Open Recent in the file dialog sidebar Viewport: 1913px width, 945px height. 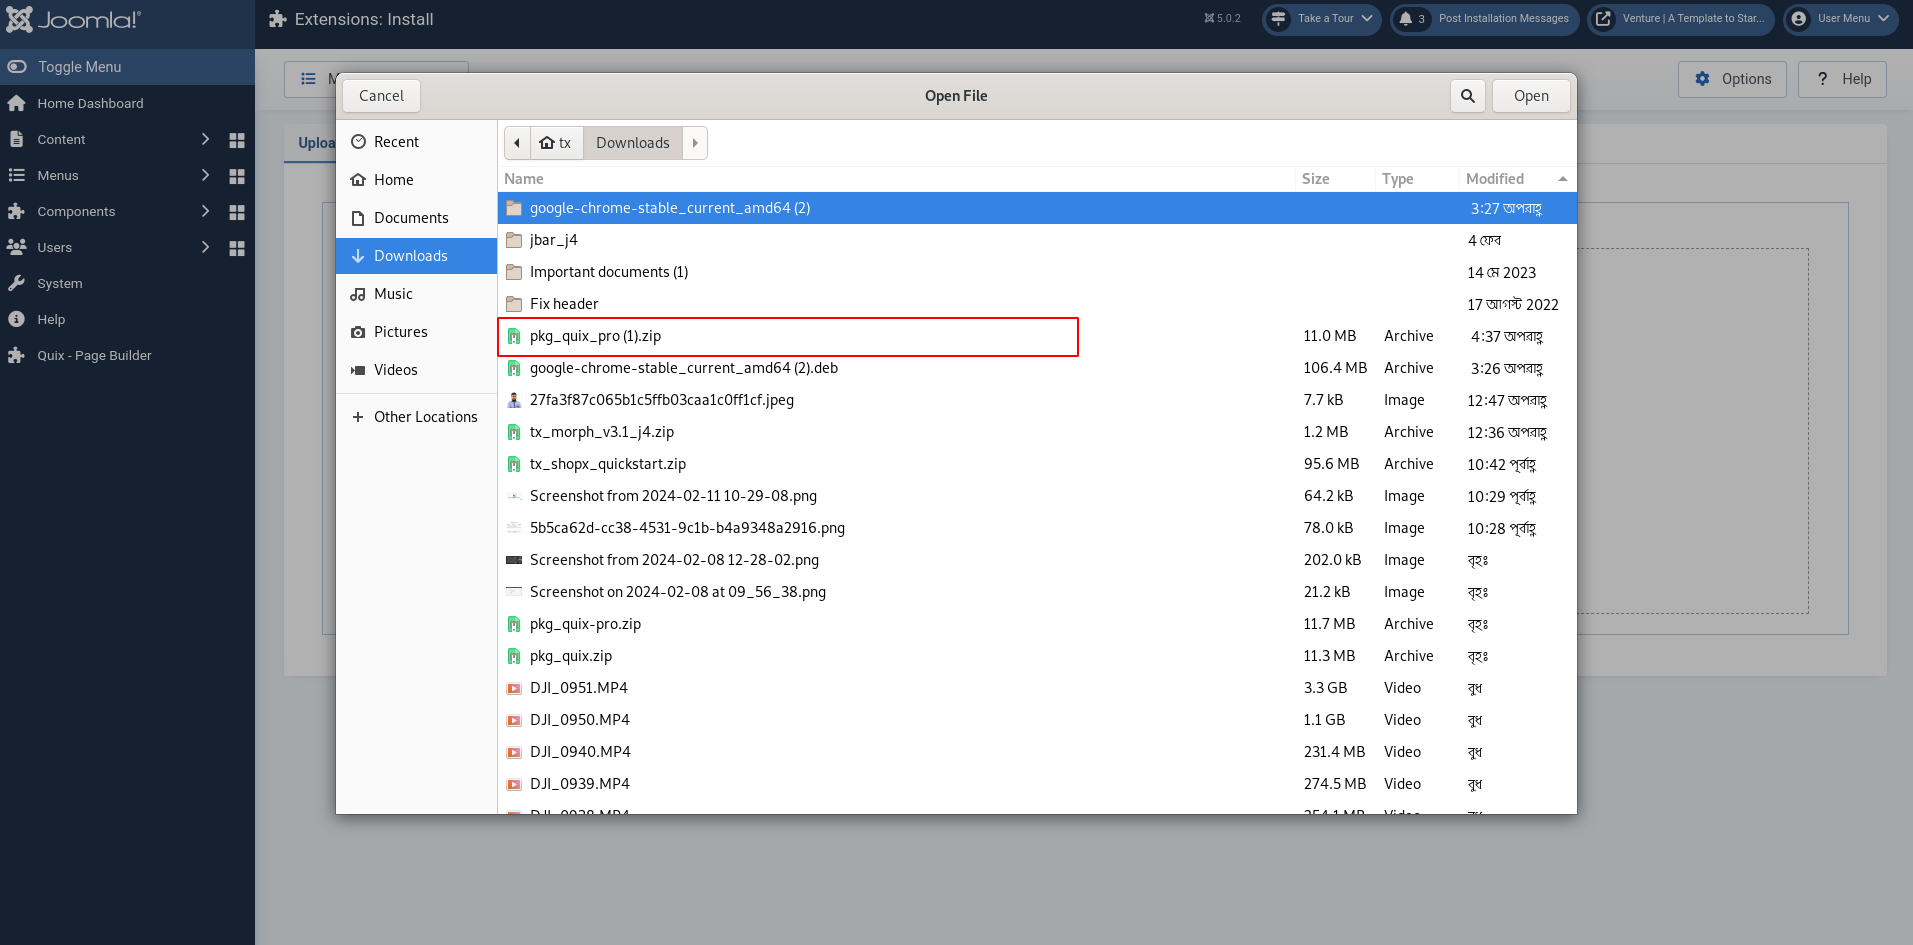pos(416,142)
